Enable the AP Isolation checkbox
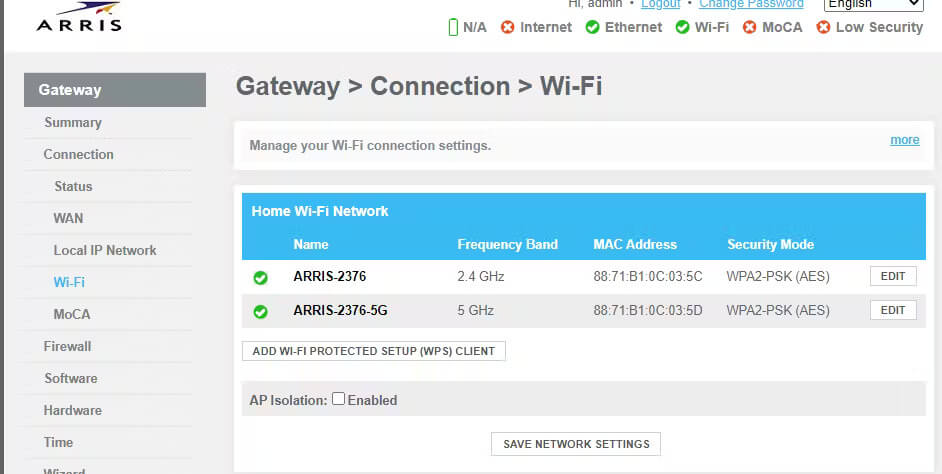 coord(339,399)
